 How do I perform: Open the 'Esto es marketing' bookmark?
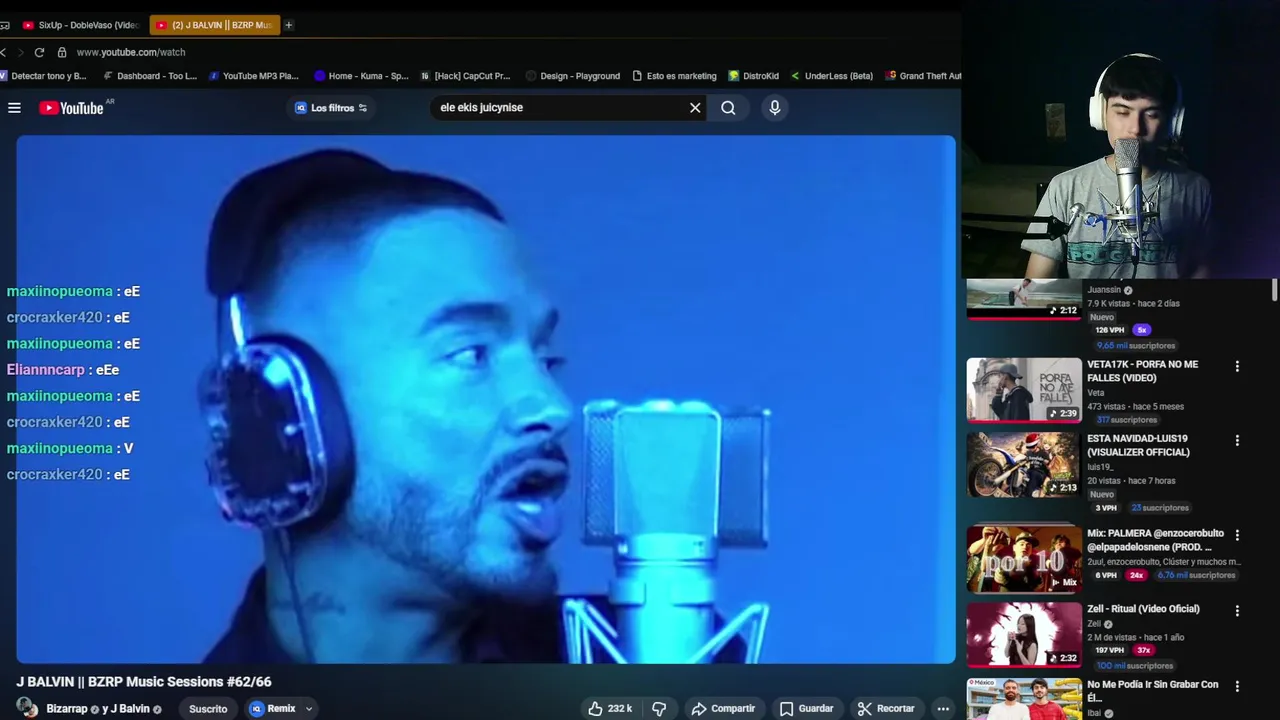(x=675, y=76)
